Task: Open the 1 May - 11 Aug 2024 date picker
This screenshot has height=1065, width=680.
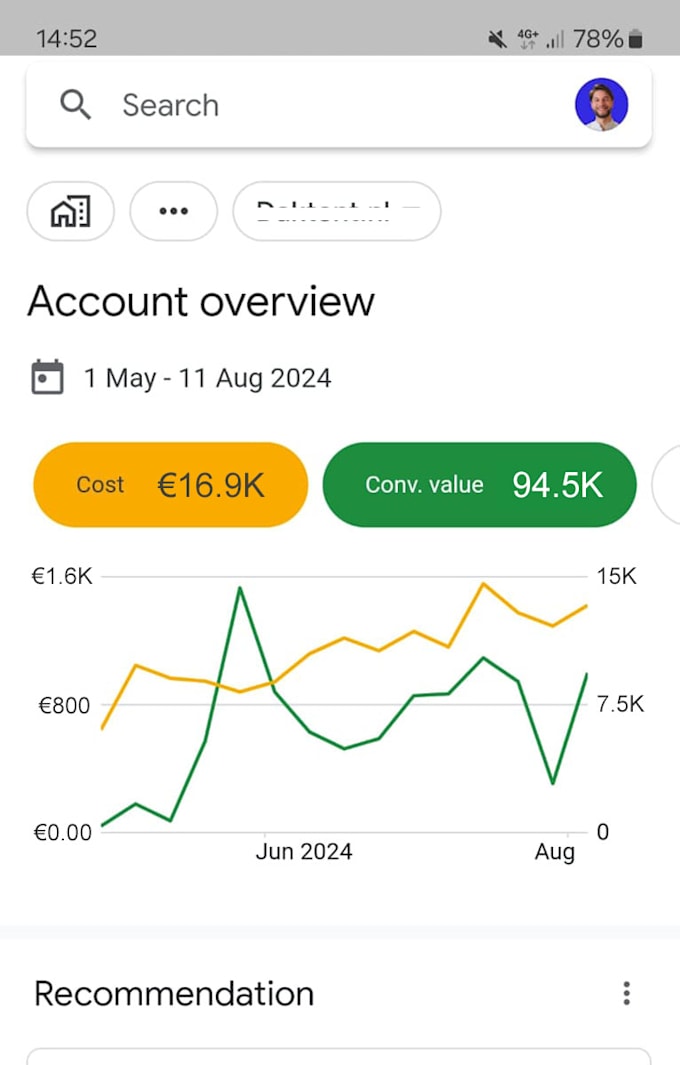Action: click(207, 378)
